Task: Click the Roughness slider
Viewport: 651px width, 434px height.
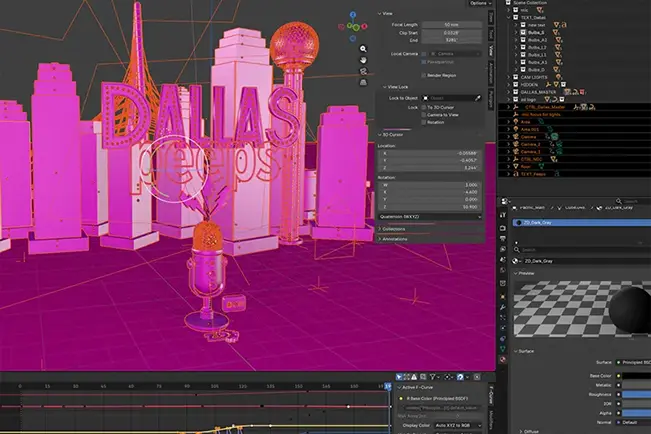Action: pyautogui.click(x=636, y=395)
